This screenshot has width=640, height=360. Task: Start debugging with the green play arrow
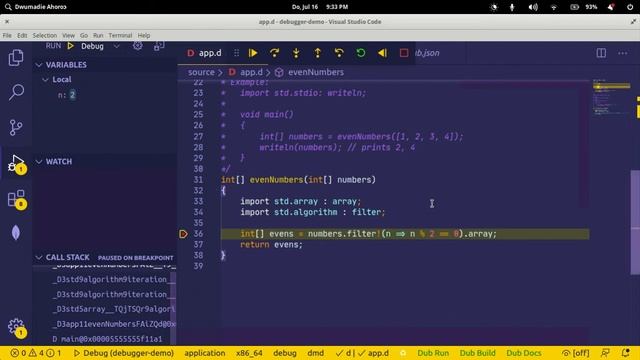click(70, 46)
